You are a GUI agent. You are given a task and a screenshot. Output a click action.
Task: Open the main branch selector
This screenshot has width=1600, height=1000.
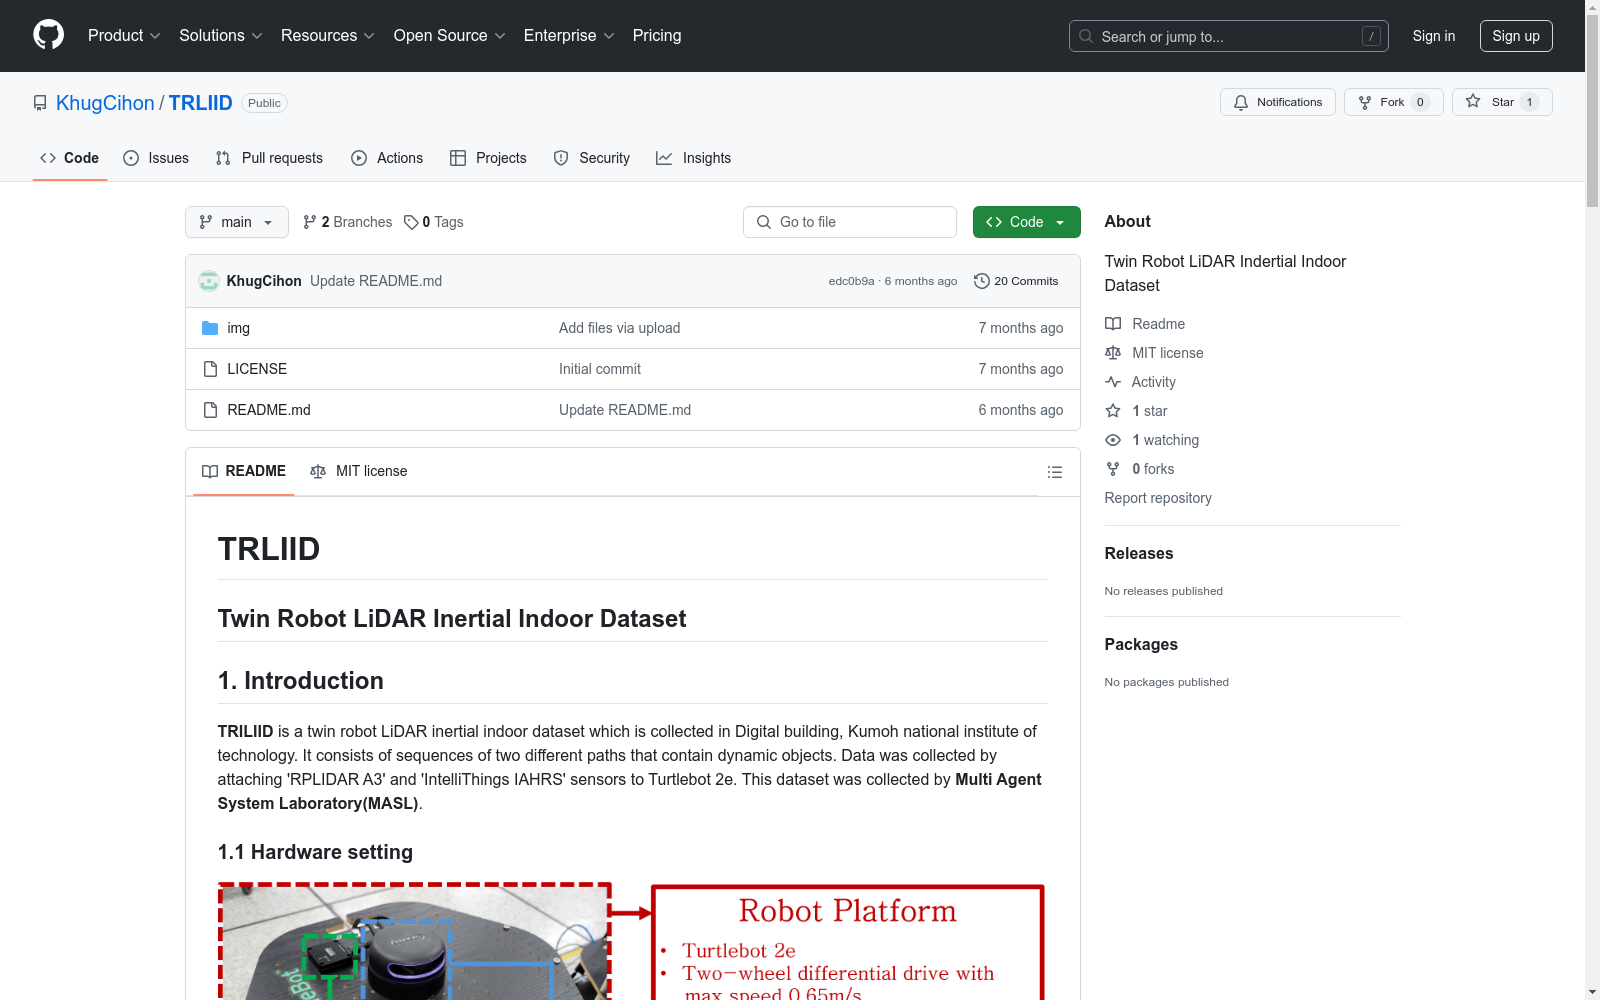pos(236,222)
